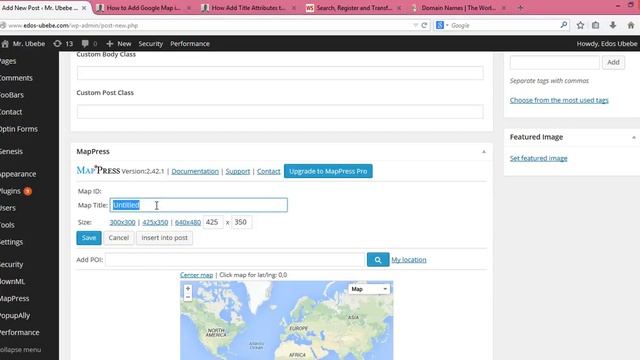Open the Map type dropdown
Image resolution: width=640 pixels, height=360 pixels.
369,289
